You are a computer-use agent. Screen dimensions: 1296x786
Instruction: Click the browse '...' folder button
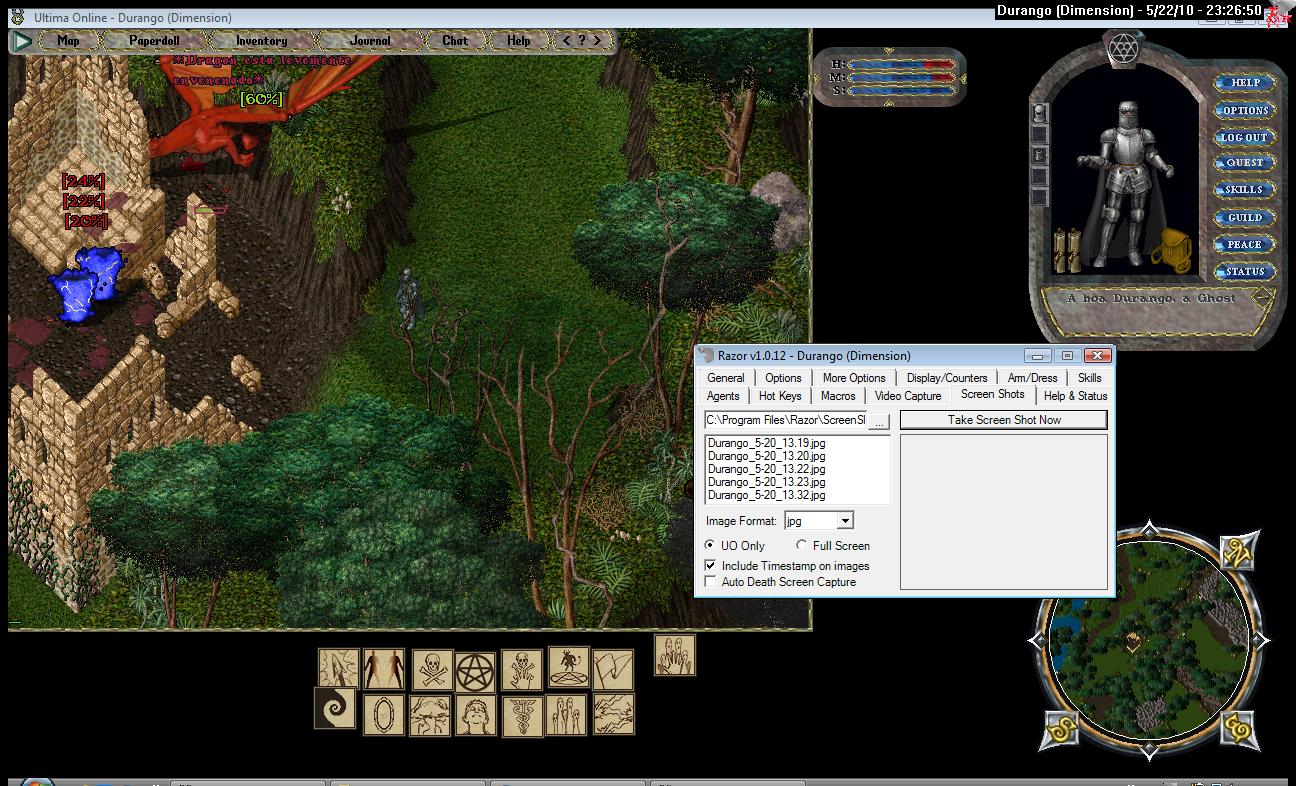[879, 421]
